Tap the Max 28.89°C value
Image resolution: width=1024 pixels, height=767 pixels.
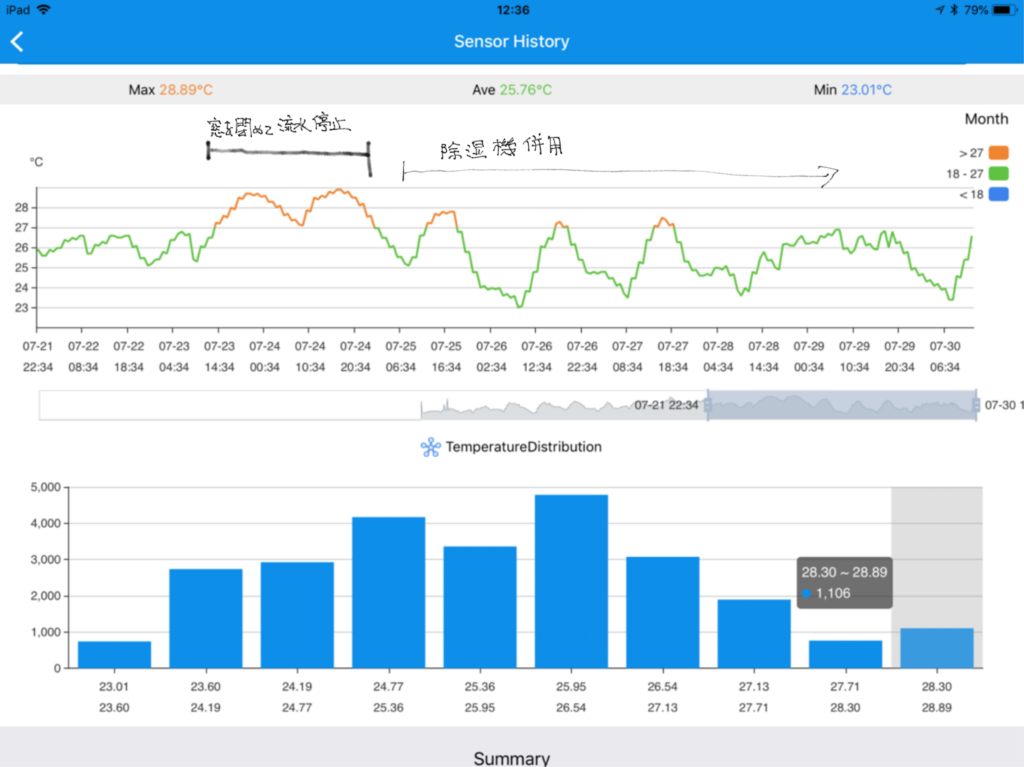(x=185, y=90)
